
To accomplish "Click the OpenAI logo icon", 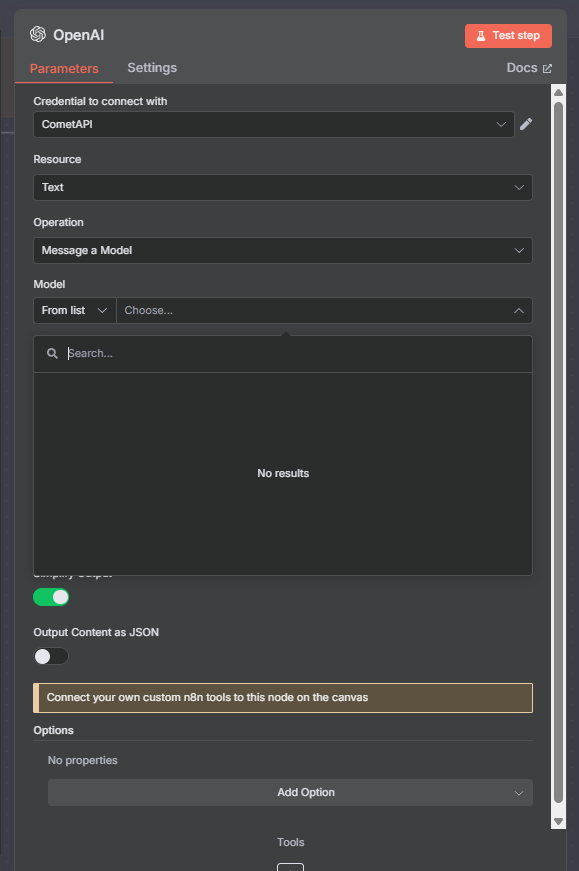I will pyautogui.click(x=38, y=34).
